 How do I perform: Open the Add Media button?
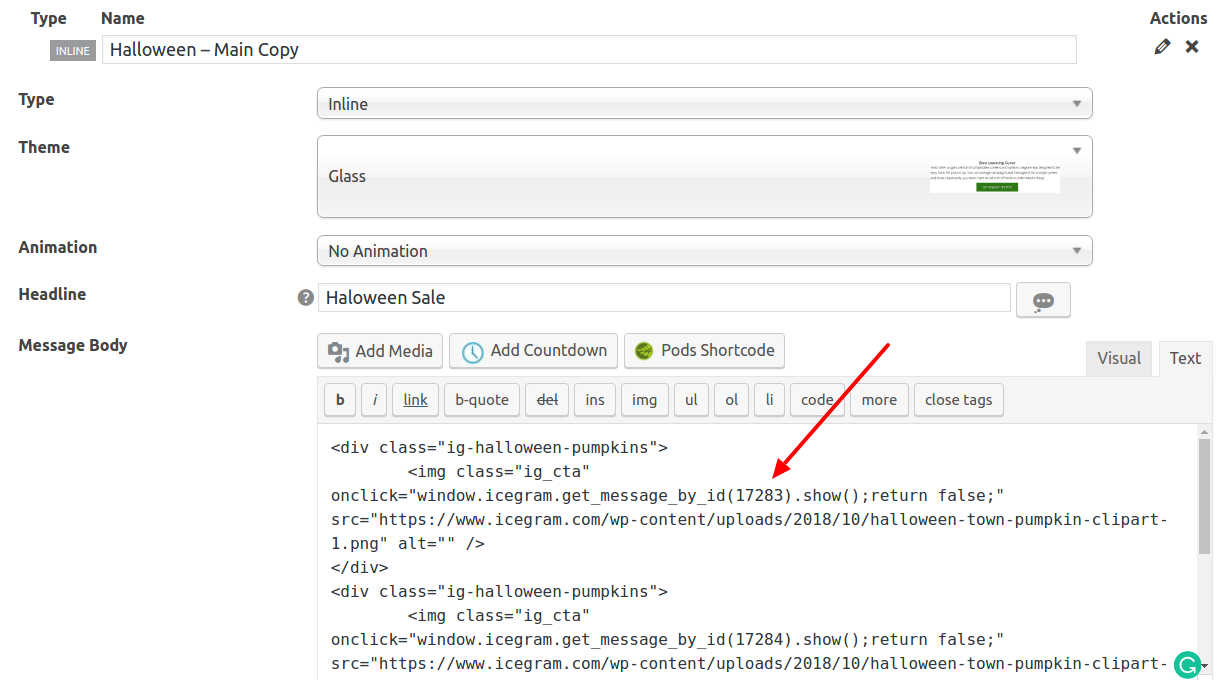(380, 351)
